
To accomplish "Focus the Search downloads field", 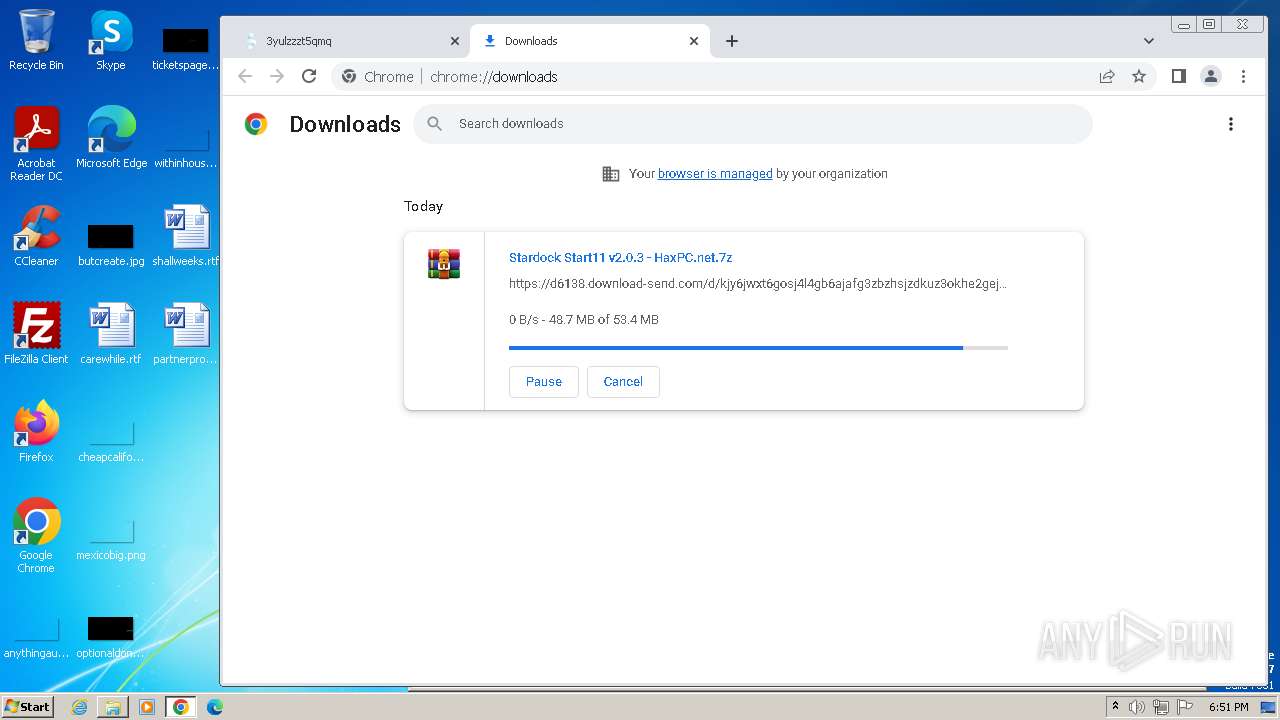I will (x=753, y=124).
